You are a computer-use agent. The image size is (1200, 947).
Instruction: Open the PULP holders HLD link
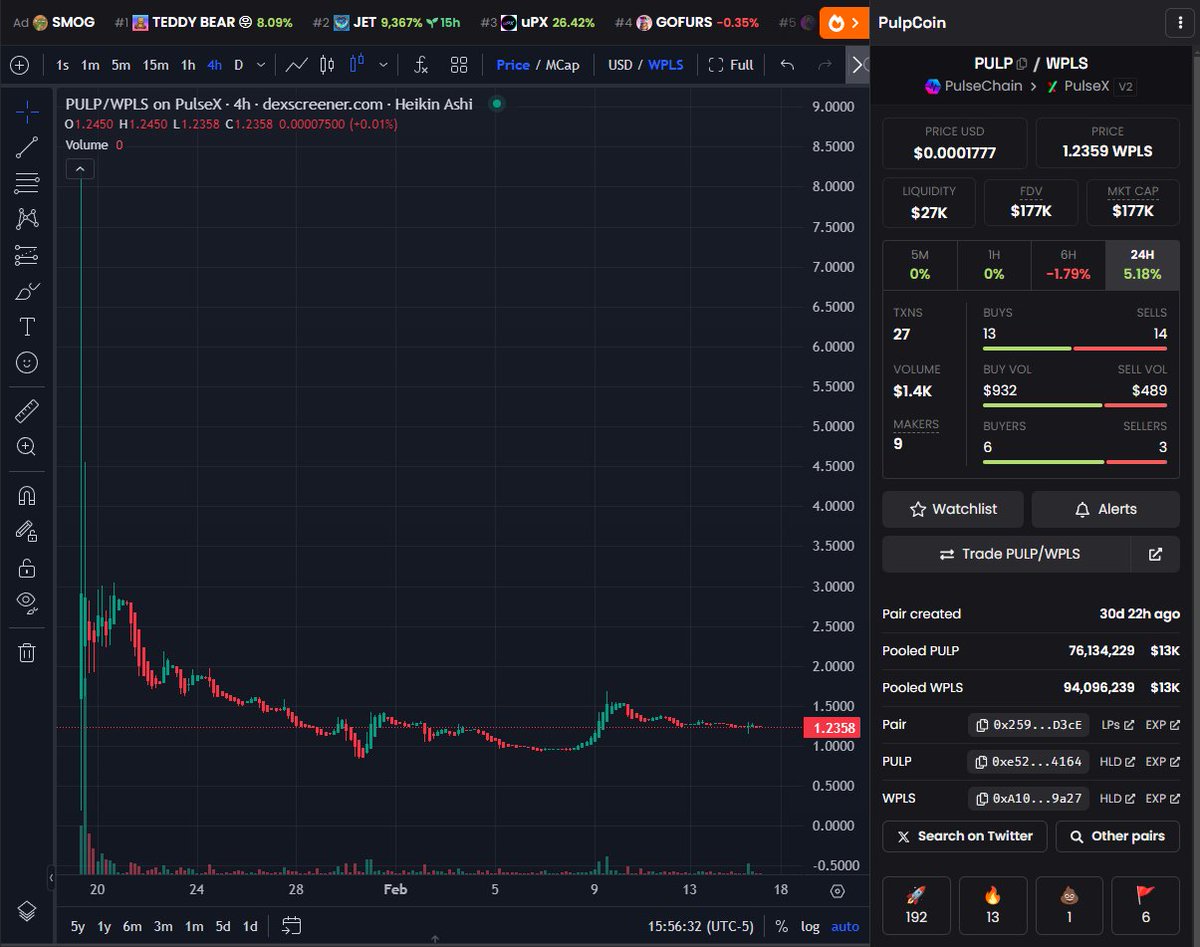[x=1118, y=762]
